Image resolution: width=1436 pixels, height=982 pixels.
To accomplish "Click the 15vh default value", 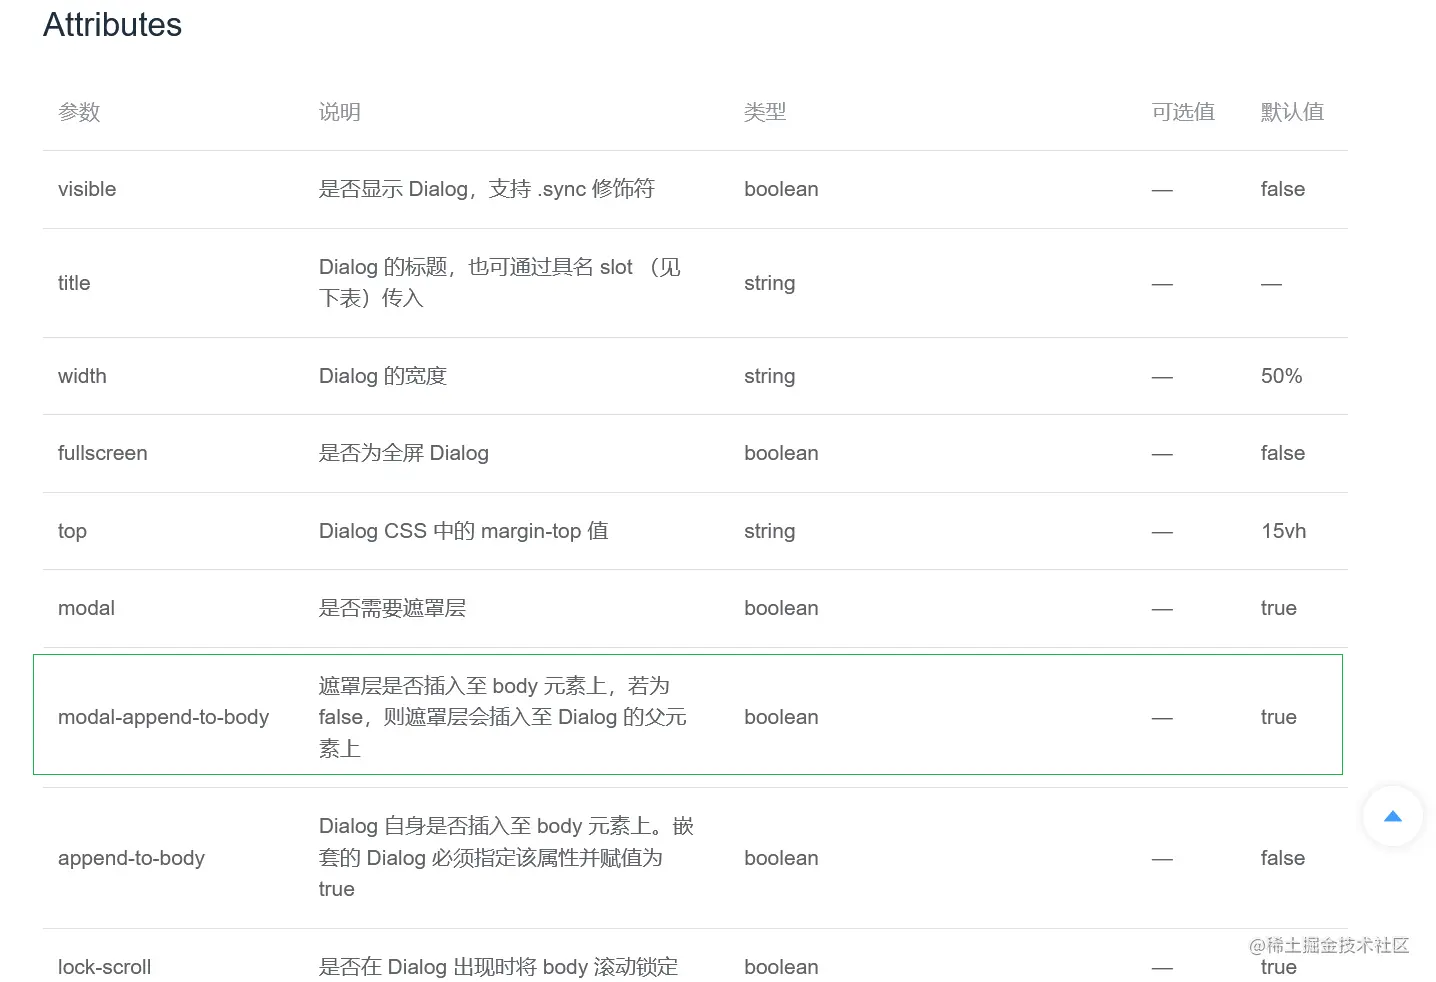I will [x=1283, y=531].
